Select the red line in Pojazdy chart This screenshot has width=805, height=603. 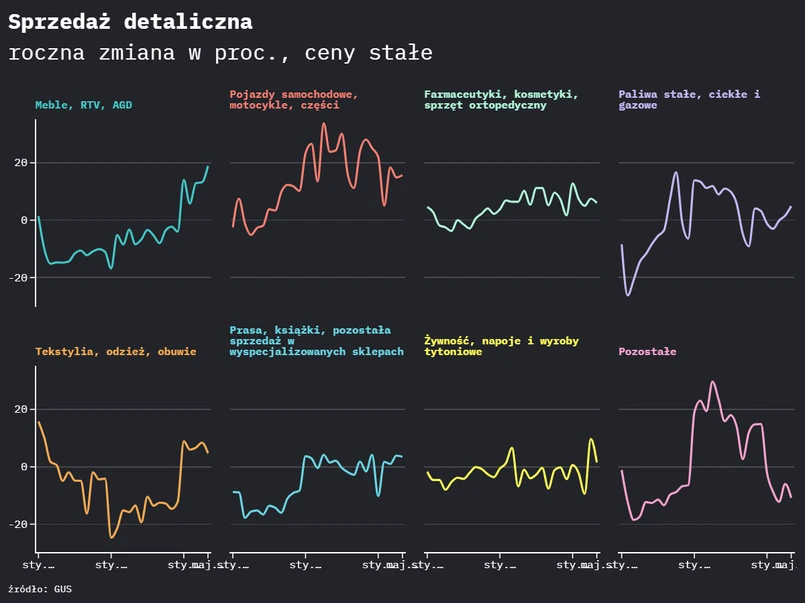click(323, 125)
